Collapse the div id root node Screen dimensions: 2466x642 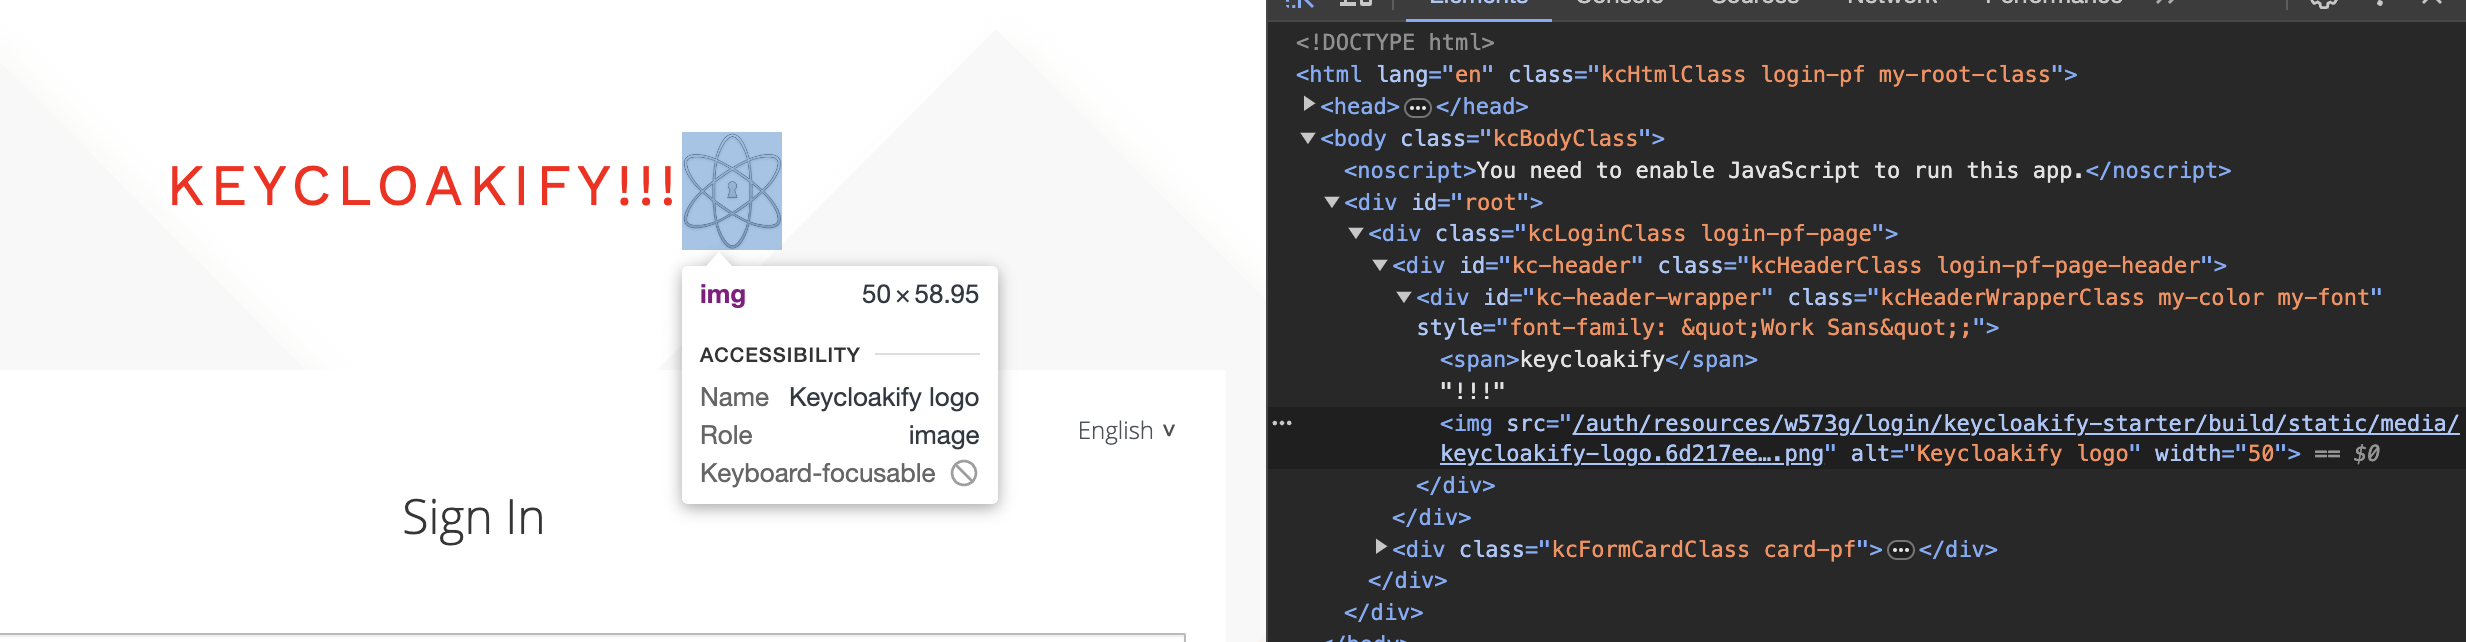point(1332,202)
